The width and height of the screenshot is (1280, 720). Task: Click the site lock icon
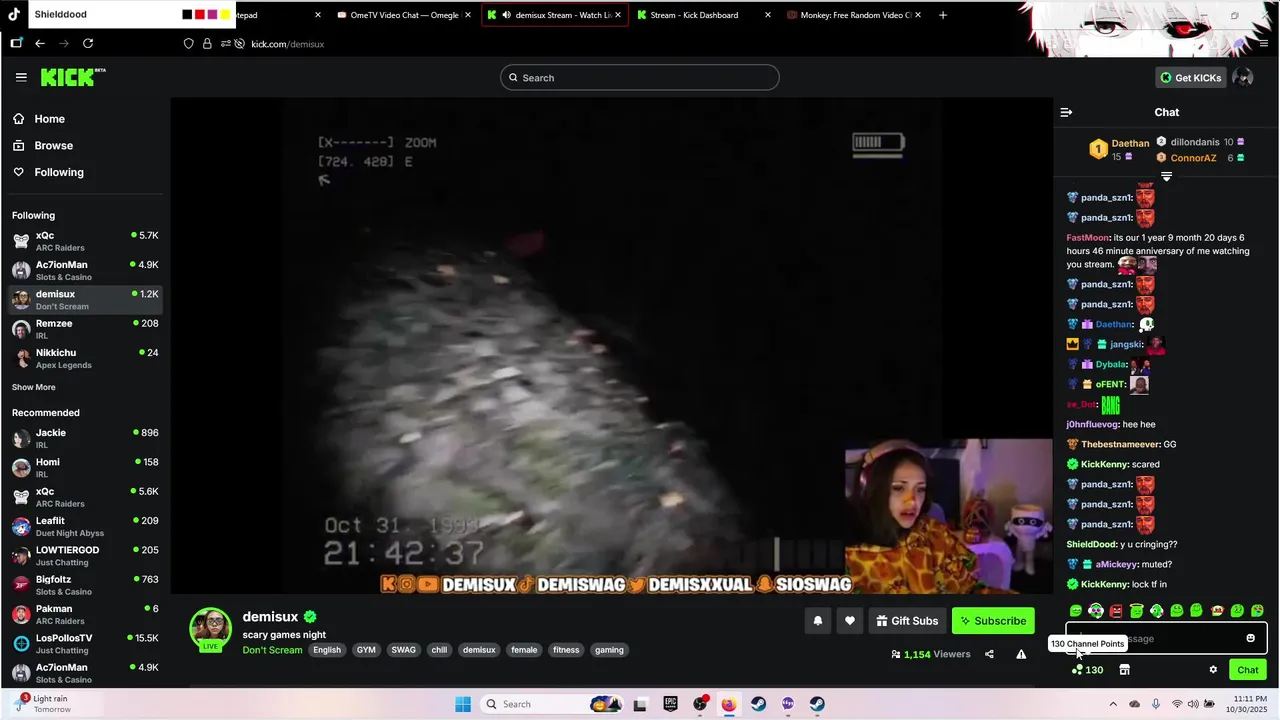tap(207, 44)
